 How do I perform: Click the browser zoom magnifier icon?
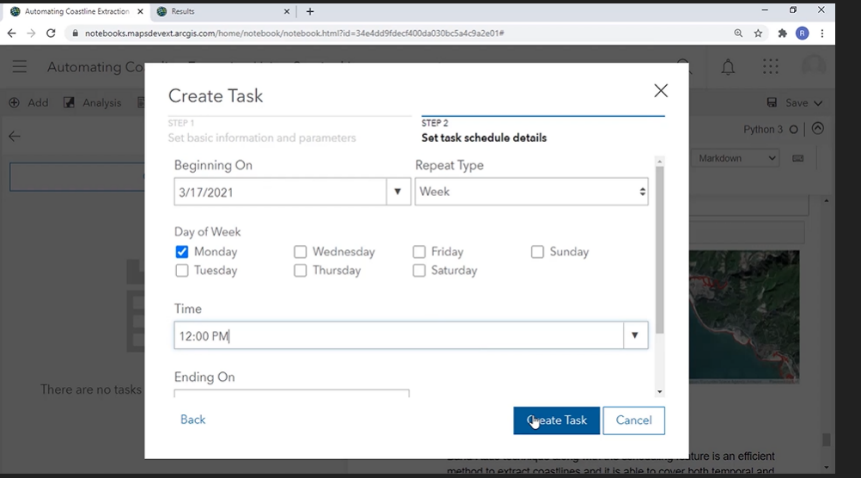coord(738,33)
